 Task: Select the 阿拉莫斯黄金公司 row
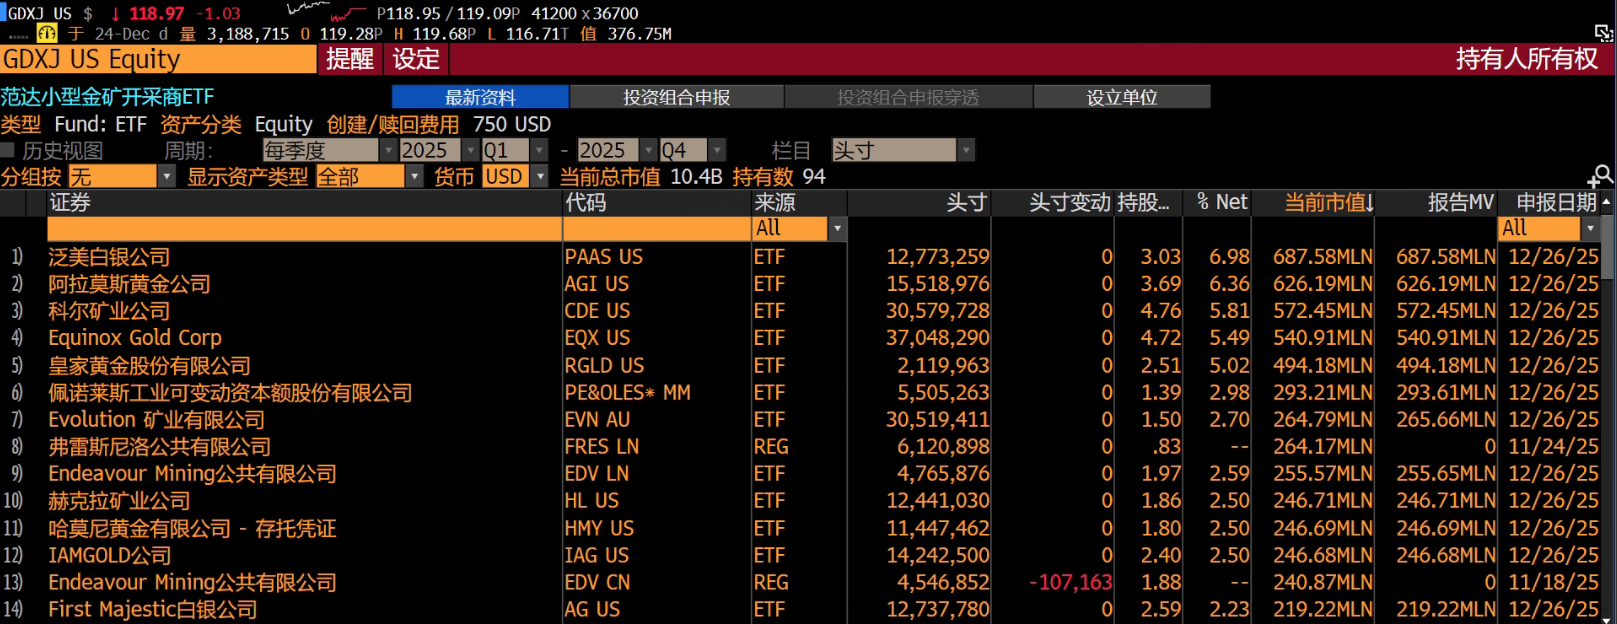tap(800, 284)
